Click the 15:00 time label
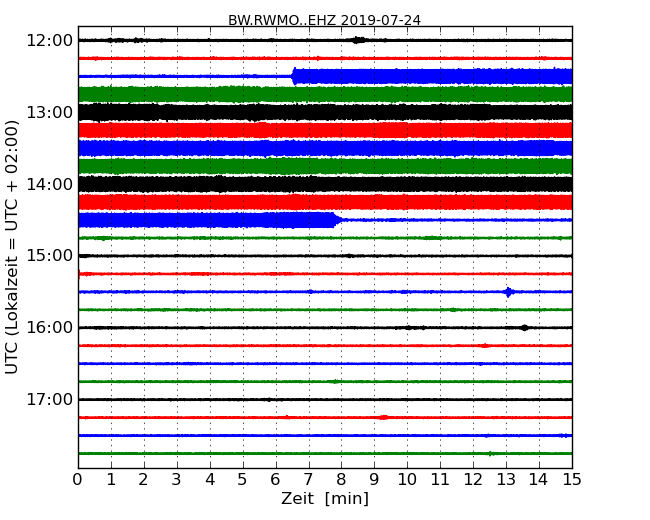The height and width of the screenshot is (520, 650). 49,256
